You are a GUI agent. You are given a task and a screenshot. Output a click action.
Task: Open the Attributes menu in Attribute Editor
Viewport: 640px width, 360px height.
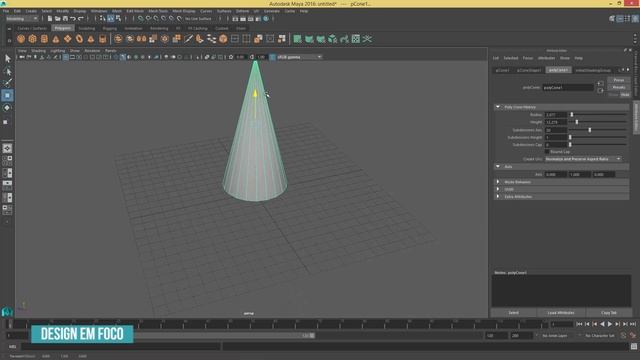click(x=546, y=58)
